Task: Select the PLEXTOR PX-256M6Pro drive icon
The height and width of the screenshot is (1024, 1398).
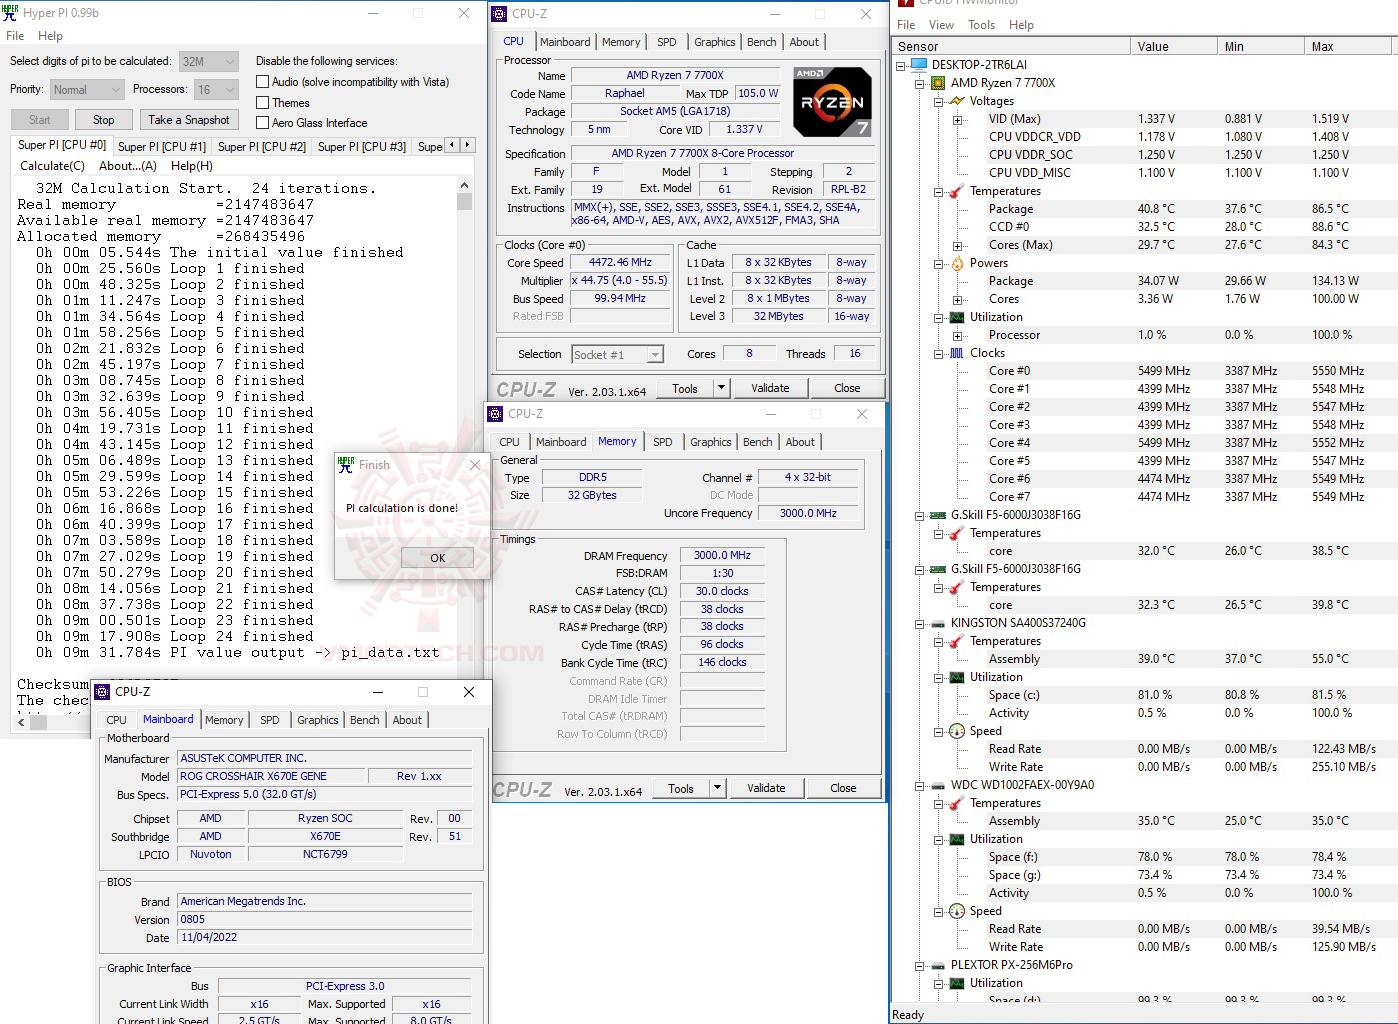Action: 938,965
